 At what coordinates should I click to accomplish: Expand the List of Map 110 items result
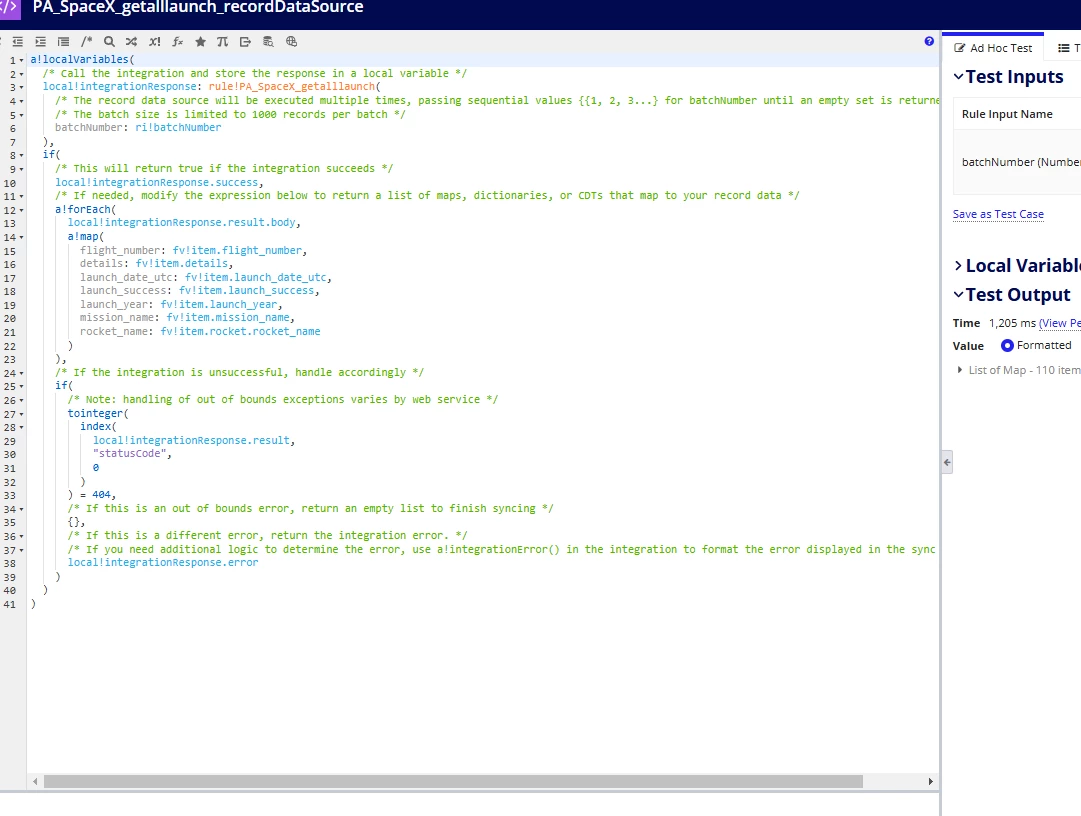tap(960, 370)
